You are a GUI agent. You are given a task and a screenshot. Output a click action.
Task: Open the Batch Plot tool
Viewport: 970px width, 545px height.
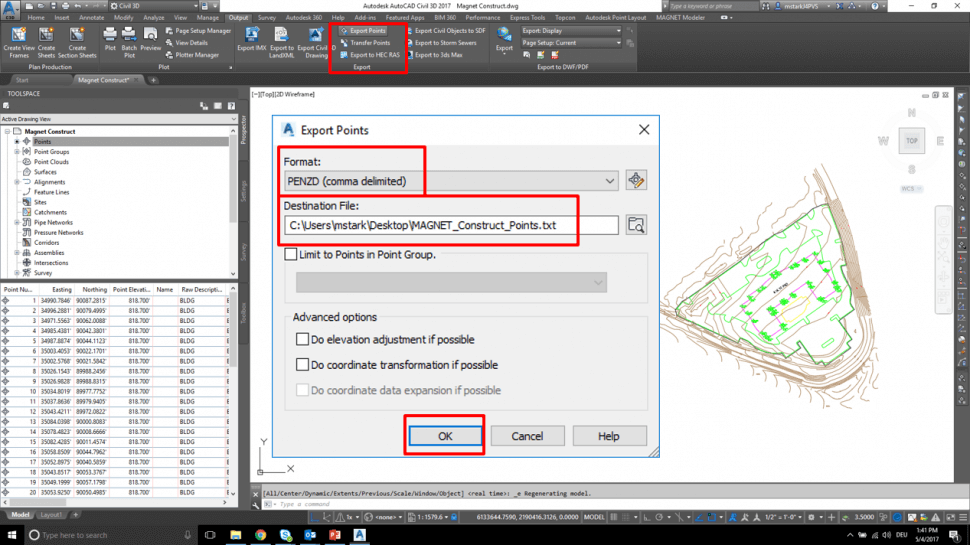129,43
